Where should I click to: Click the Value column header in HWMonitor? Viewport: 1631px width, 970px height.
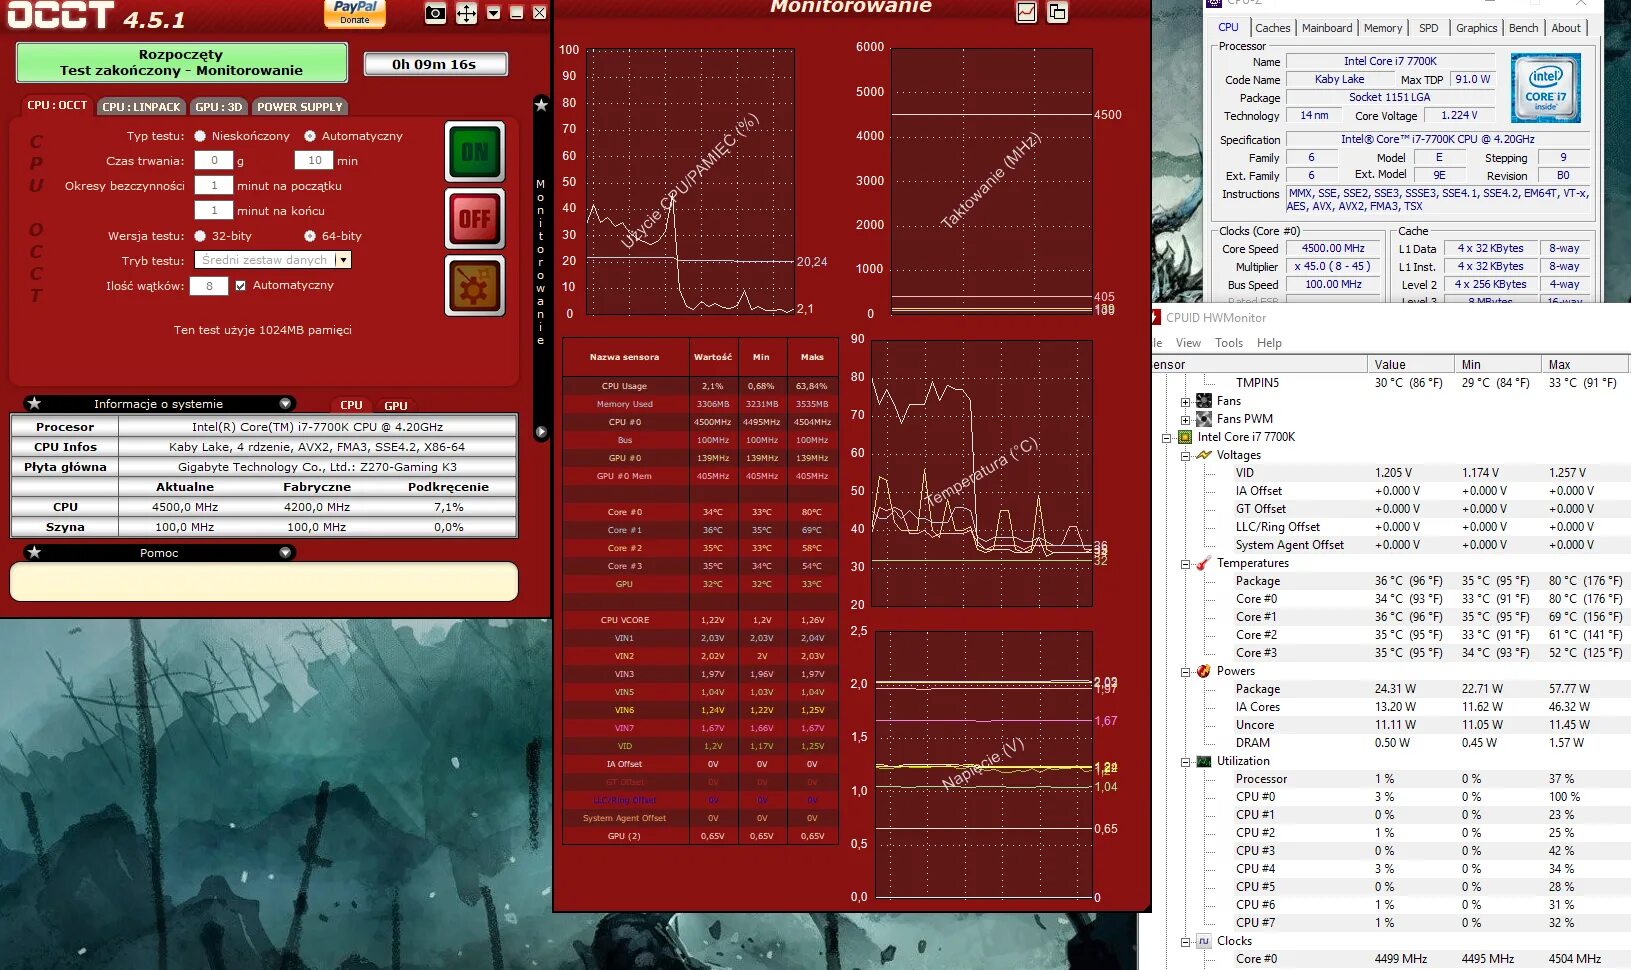1411,365
